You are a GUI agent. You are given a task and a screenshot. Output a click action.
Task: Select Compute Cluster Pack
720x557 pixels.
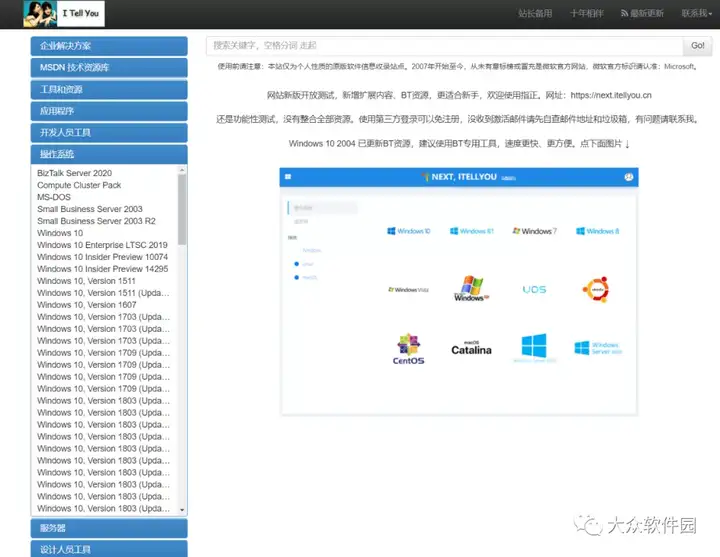tap(79, 185)
